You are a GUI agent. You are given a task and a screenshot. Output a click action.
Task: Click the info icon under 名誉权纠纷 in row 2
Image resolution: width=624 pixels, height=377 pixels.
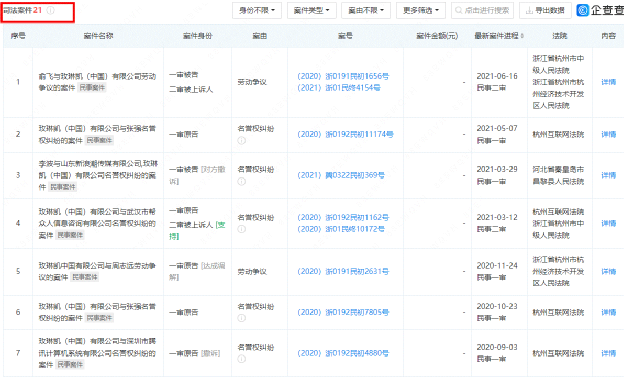(242, 141)
